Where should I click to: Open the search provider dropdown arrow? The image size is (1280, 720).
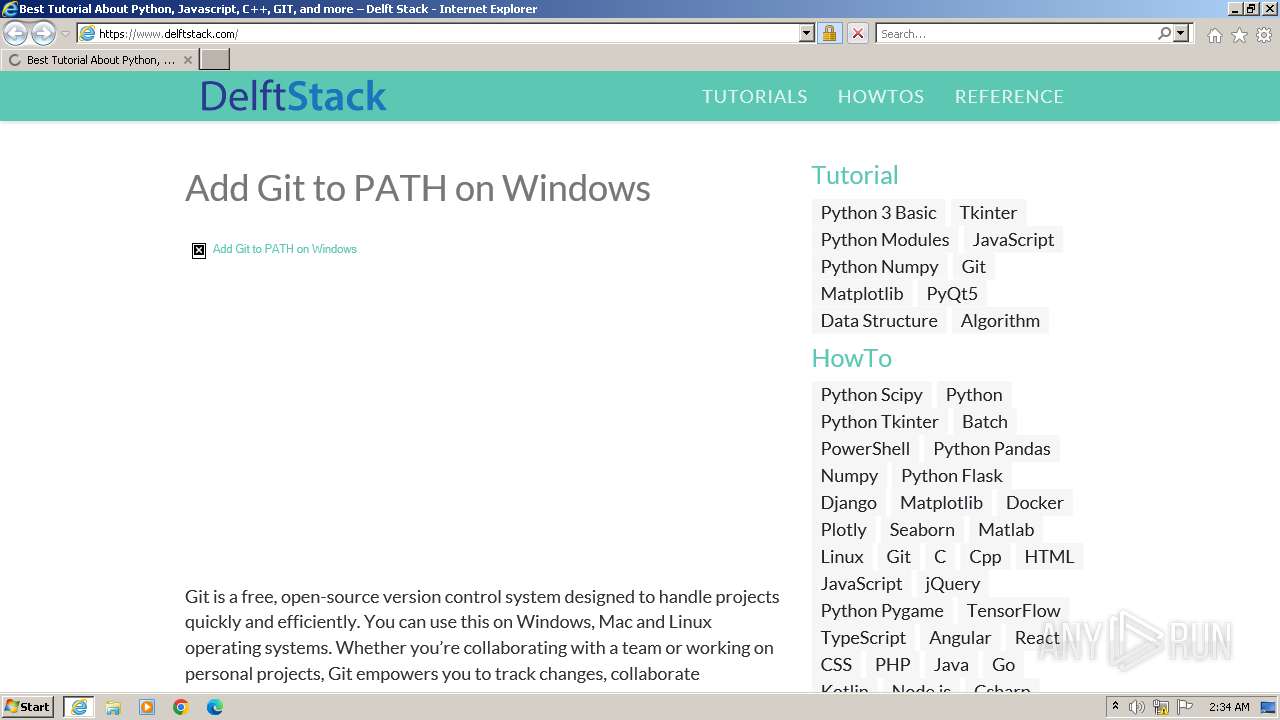(x=1181, y=34)
